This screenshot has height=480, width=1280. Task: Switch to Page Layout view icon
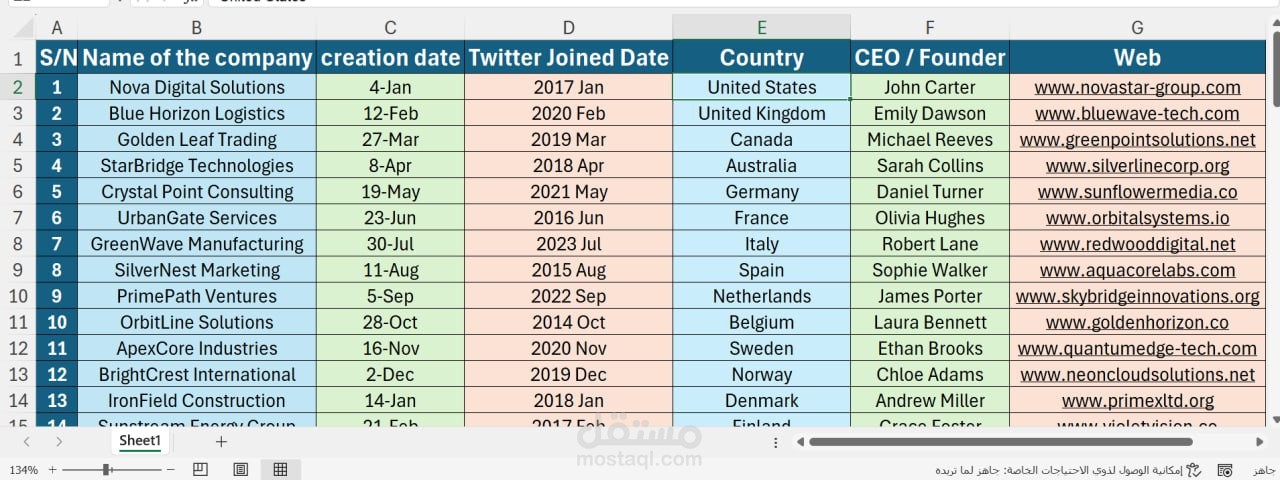click(x=240, y=469)
